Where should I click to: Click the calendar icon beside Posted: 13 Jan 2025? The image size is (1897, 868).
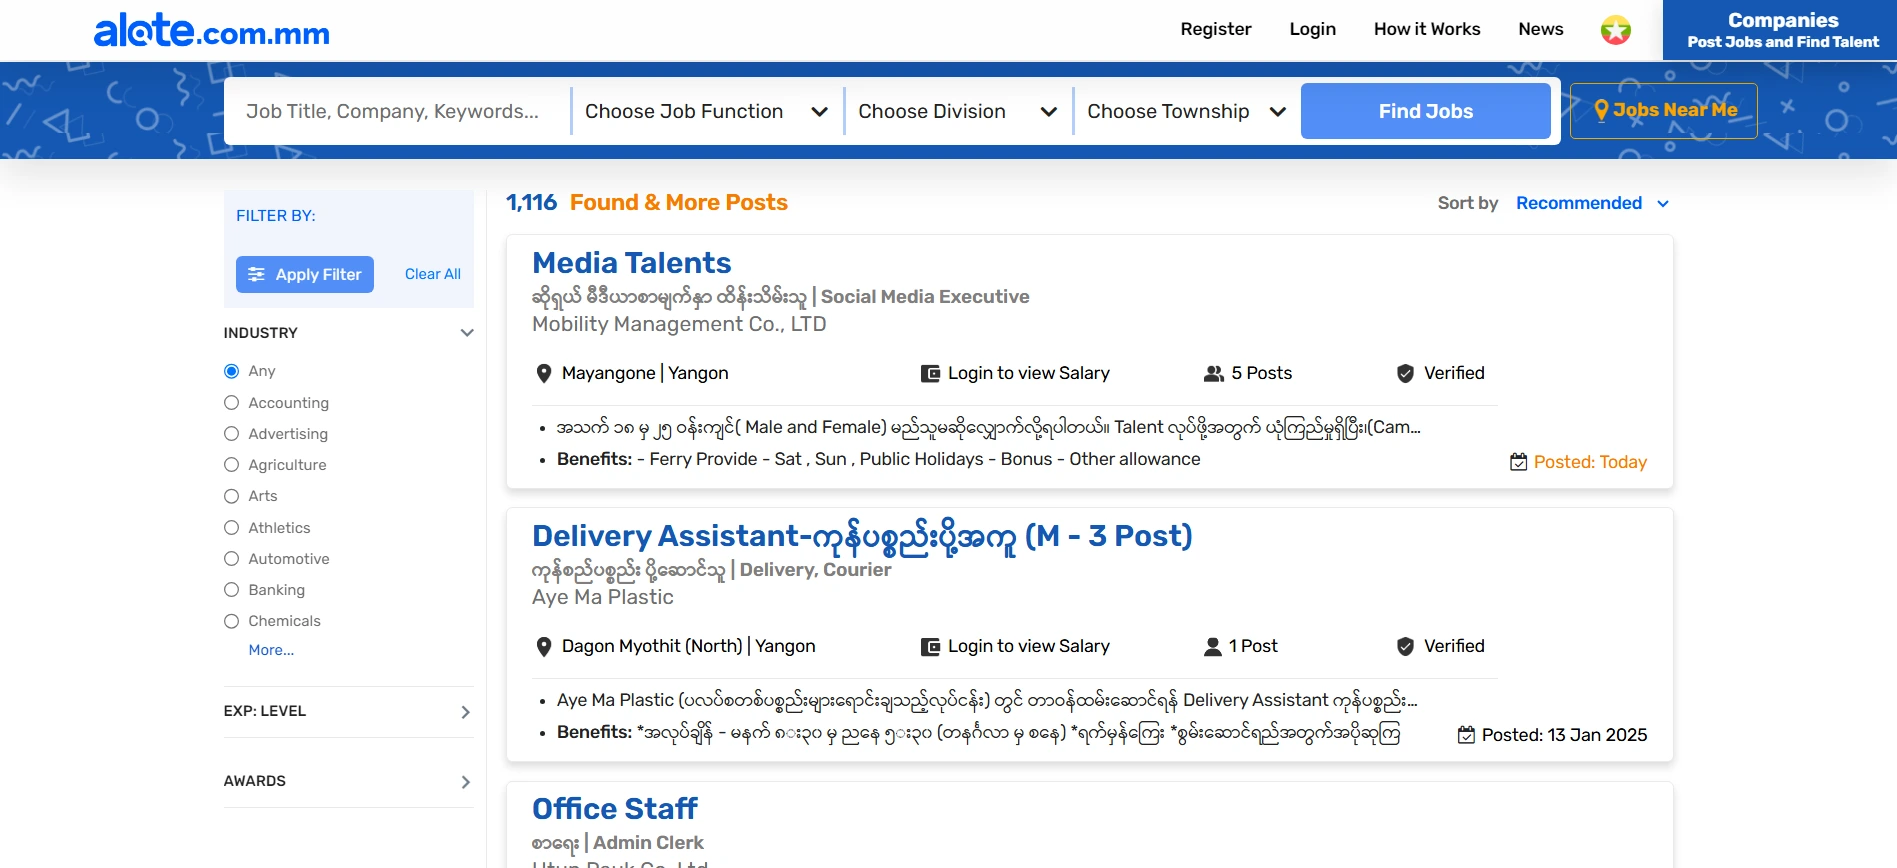1466,735
